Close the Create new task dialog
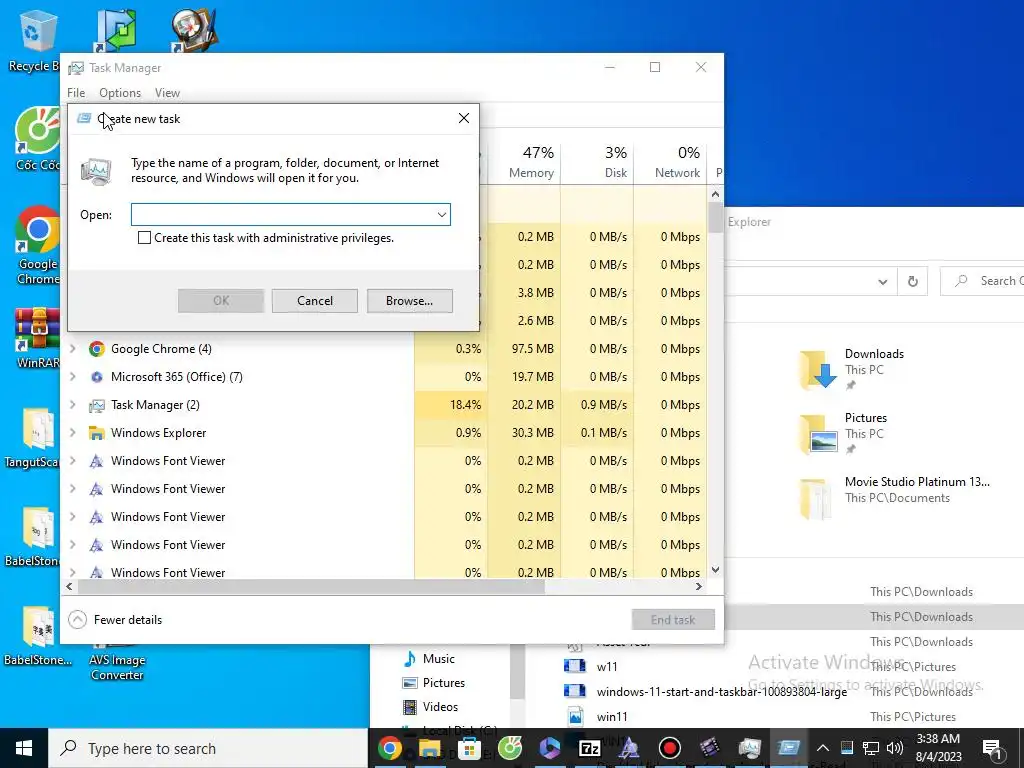The width and height of the screenshot is (1024, 768). [464, 118]
